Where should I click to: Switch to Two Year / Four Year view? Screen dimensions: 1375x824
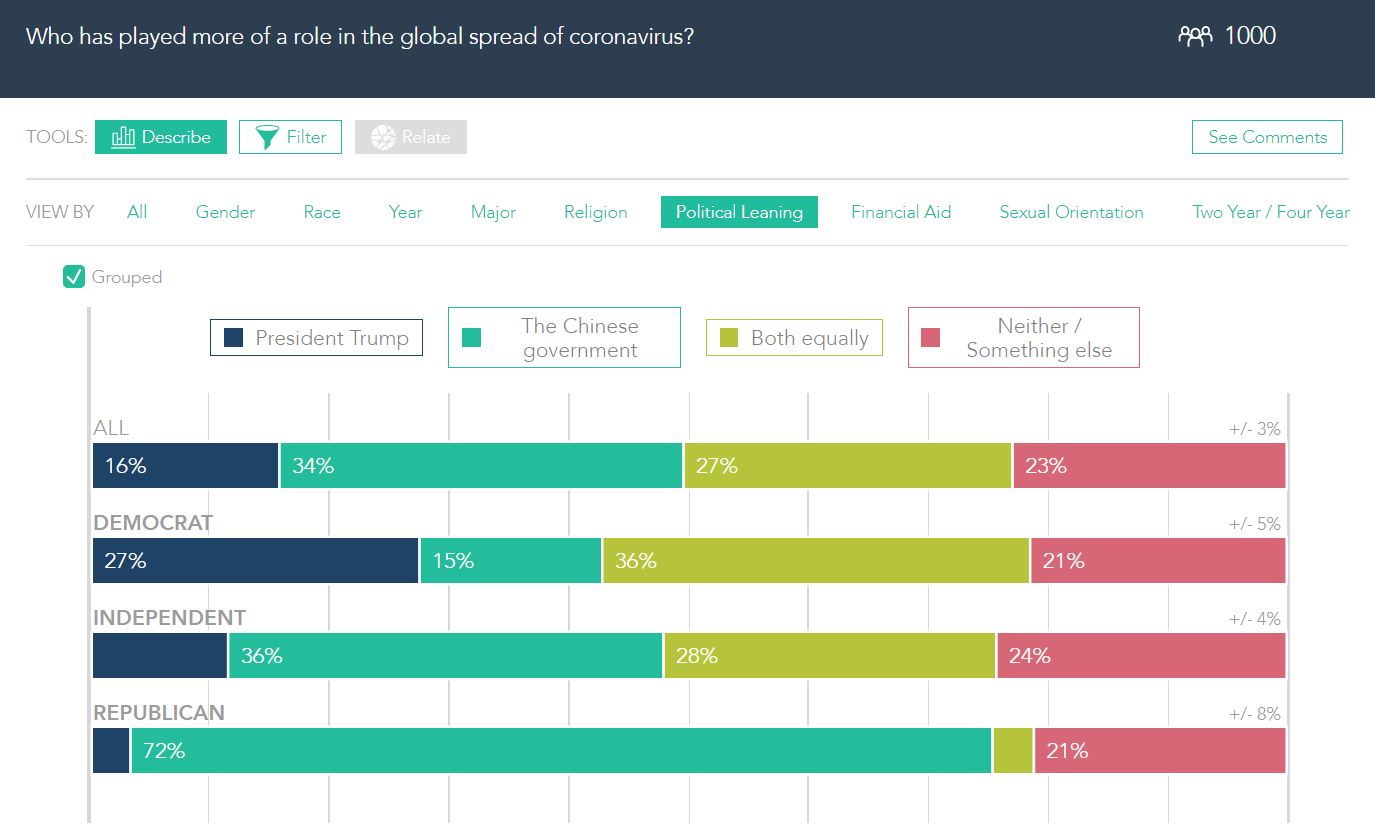tap(1270, 212)
